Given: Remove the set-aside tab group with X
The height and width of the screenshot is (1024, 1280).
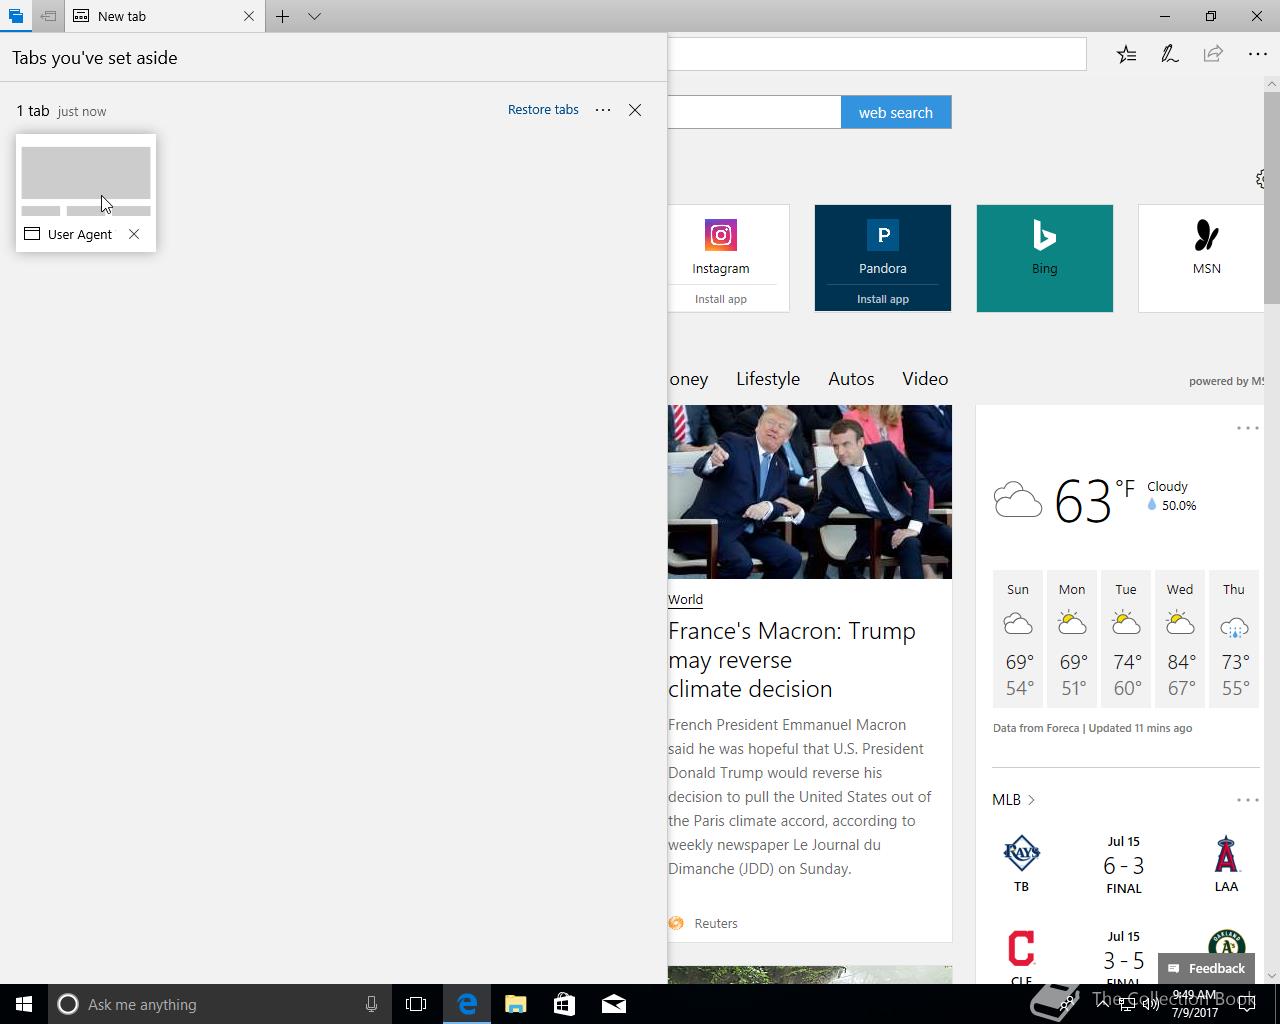Looking at the screenshot, I should coord(635,110).
